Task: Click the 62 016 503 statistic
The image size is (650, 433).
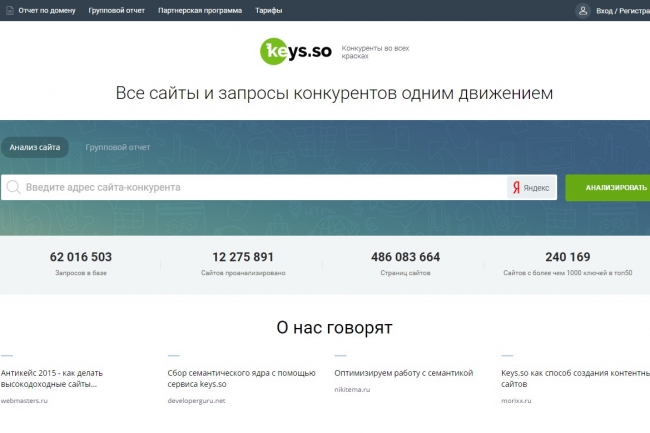Action: point(81,257)
